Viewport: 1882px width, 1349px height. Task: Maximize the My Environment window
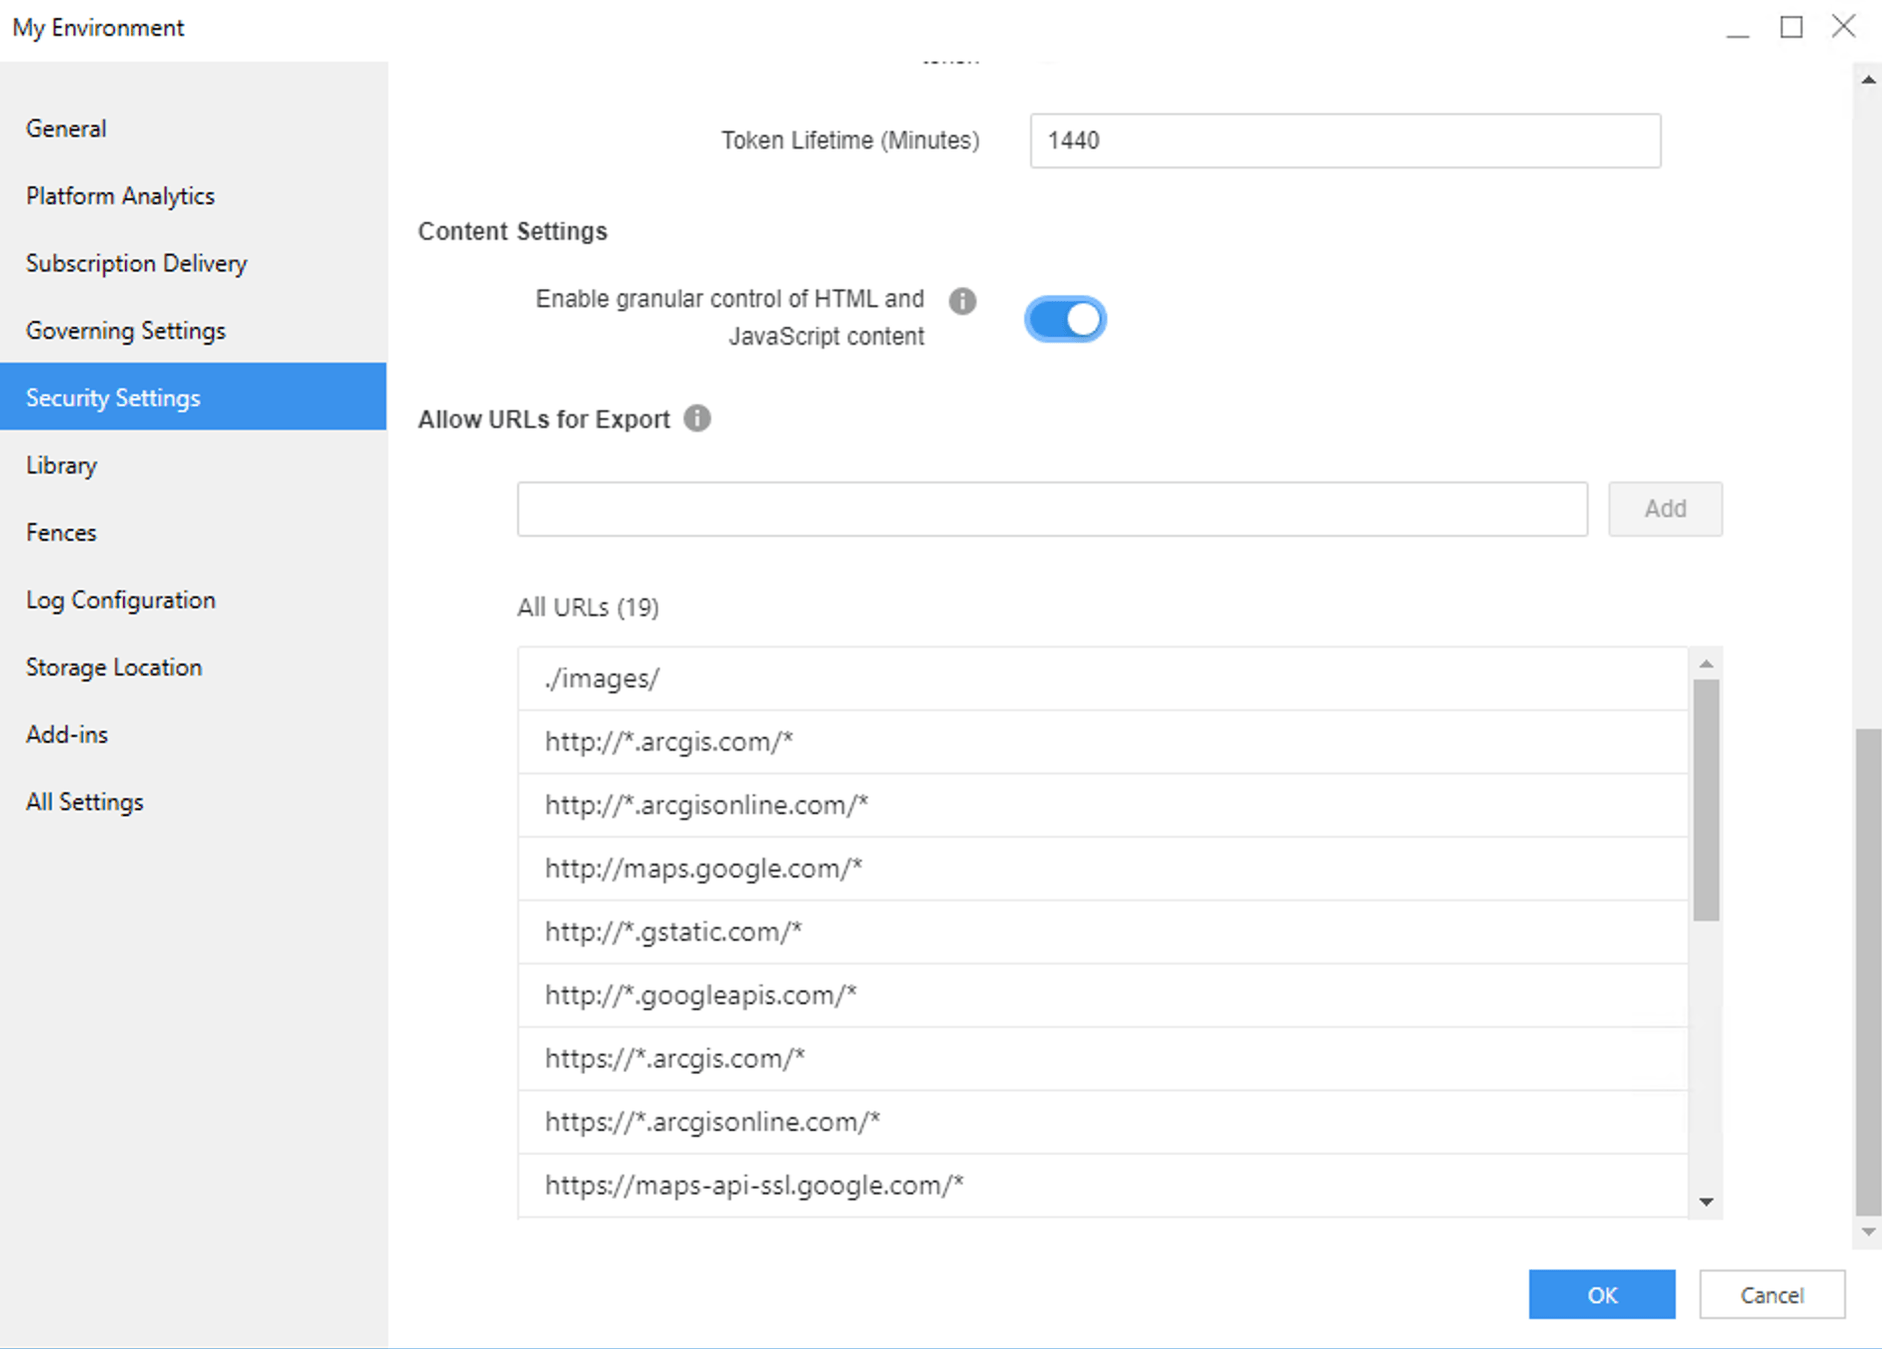tap(1791, 27)
